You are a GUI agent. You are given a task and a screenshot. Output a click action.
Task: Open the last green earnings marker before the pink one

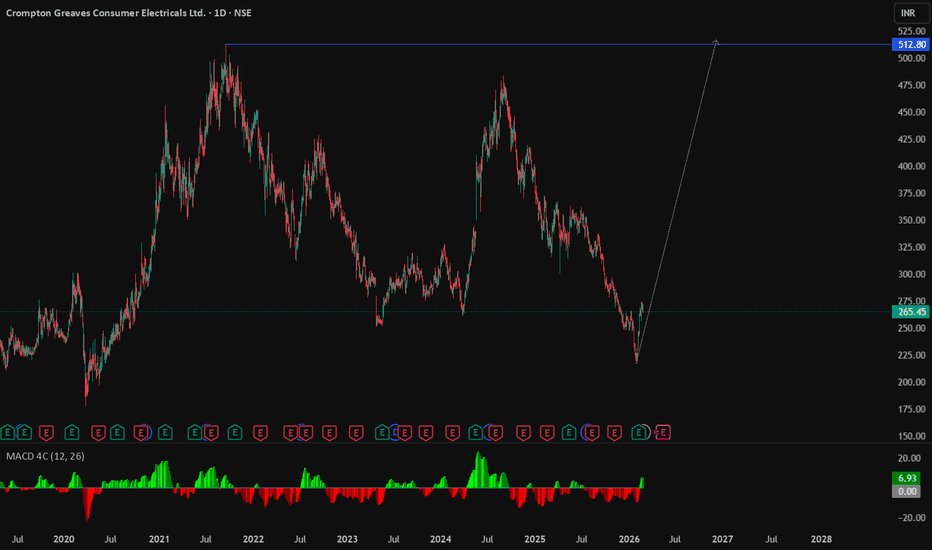pyautogui.click(x=639, y=433)
